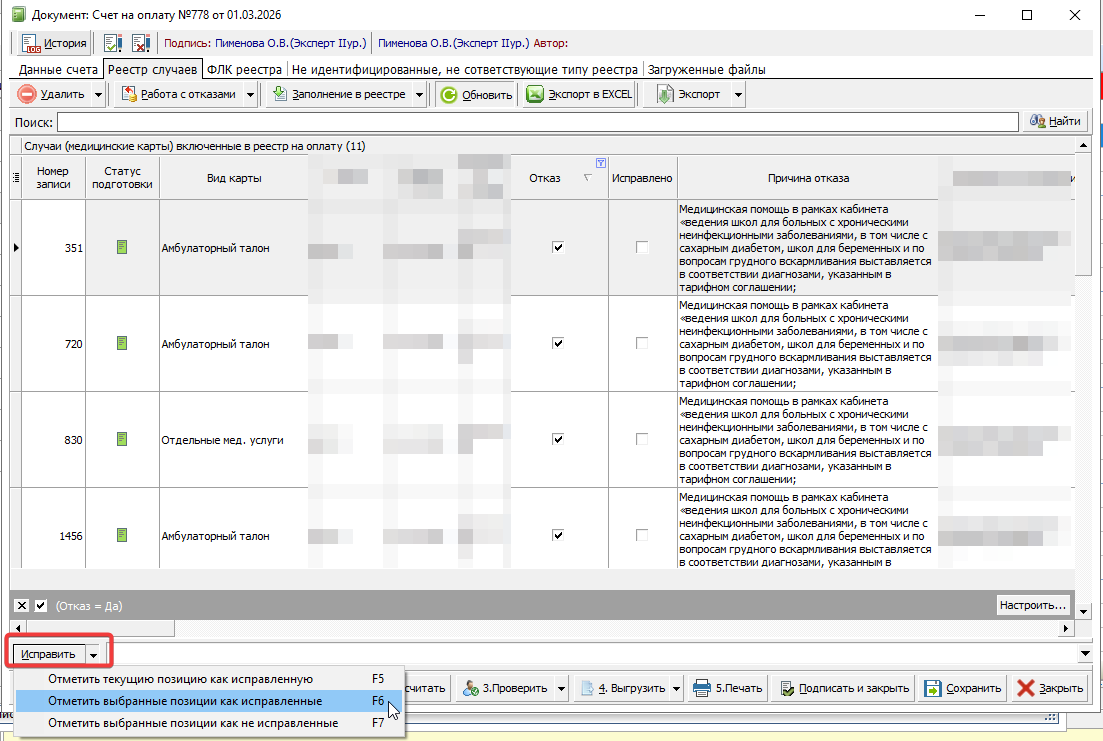Click the green card status icon in row 720
Image resolution: width=1103 pixels, height=741 pixels.
point(122,343)
